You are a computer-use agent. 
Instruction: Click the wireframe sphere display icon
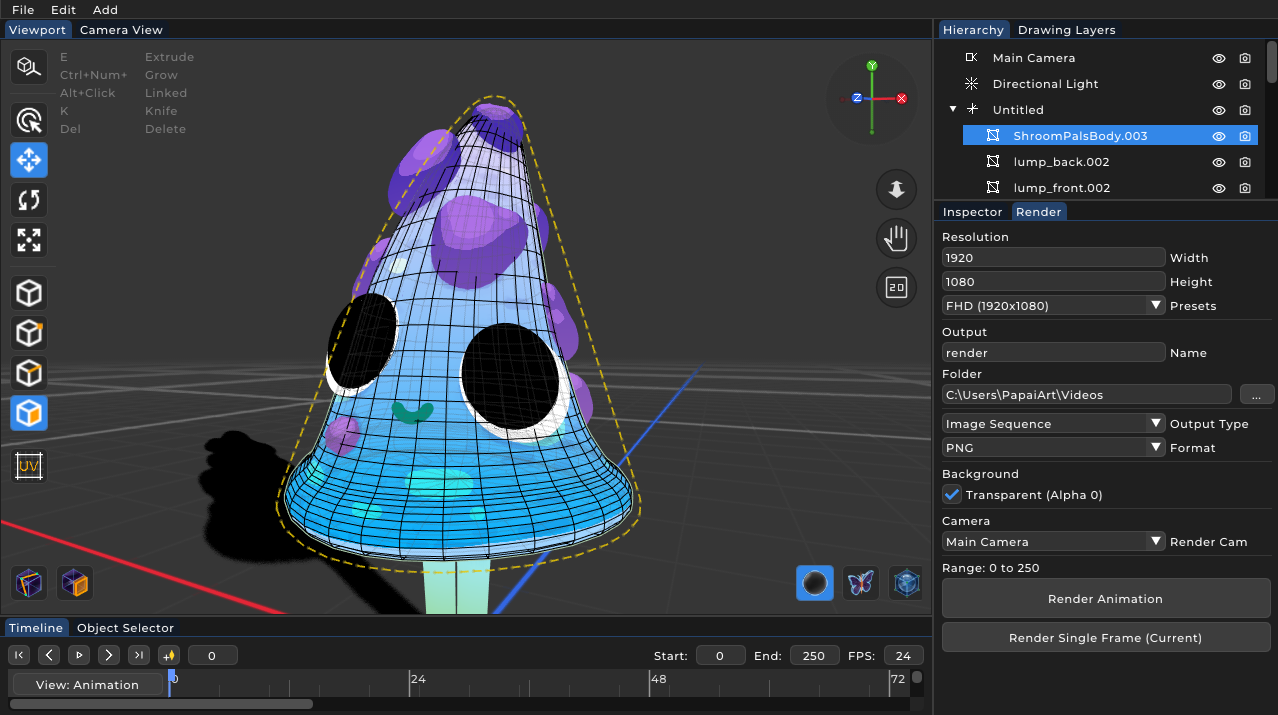click(x=905, y=583)
